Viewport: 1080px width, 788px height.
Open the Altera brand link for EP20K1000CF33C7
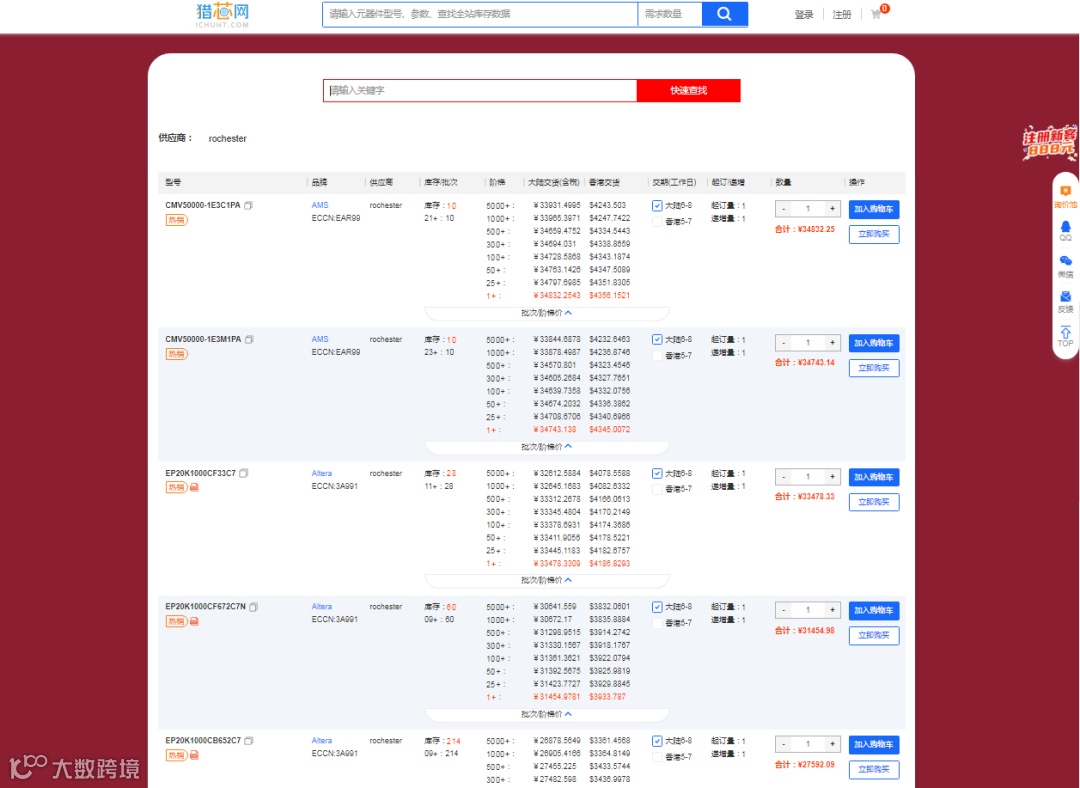(322, 473)
